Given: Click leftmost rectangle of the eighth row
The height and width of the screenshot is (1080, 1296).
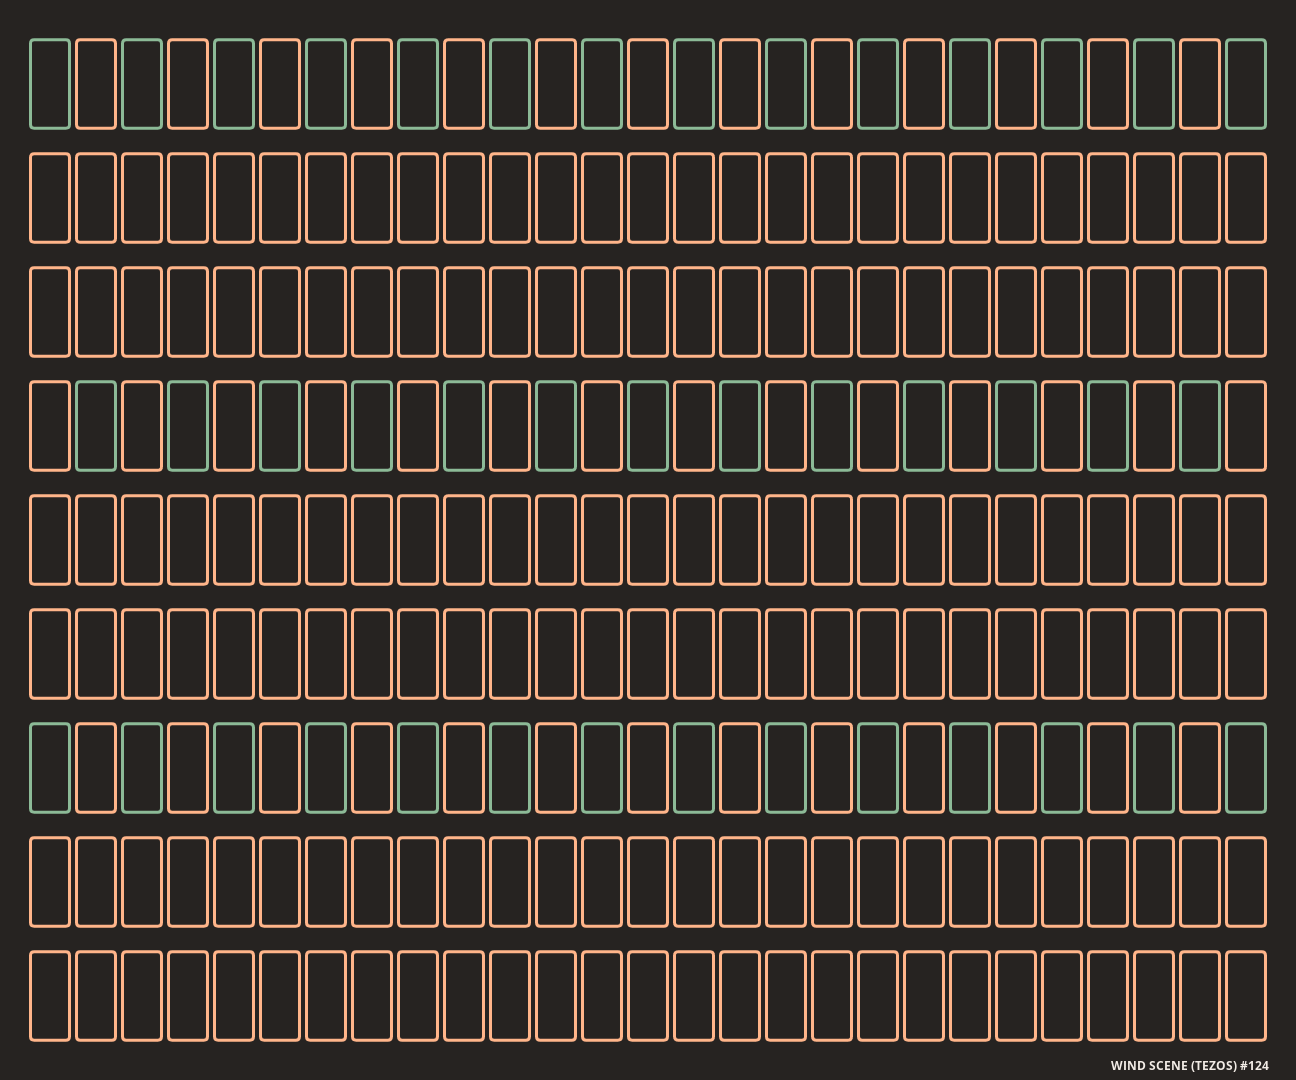Looking at the screenshot, I should pyautogui.click(x=50, y=882).
